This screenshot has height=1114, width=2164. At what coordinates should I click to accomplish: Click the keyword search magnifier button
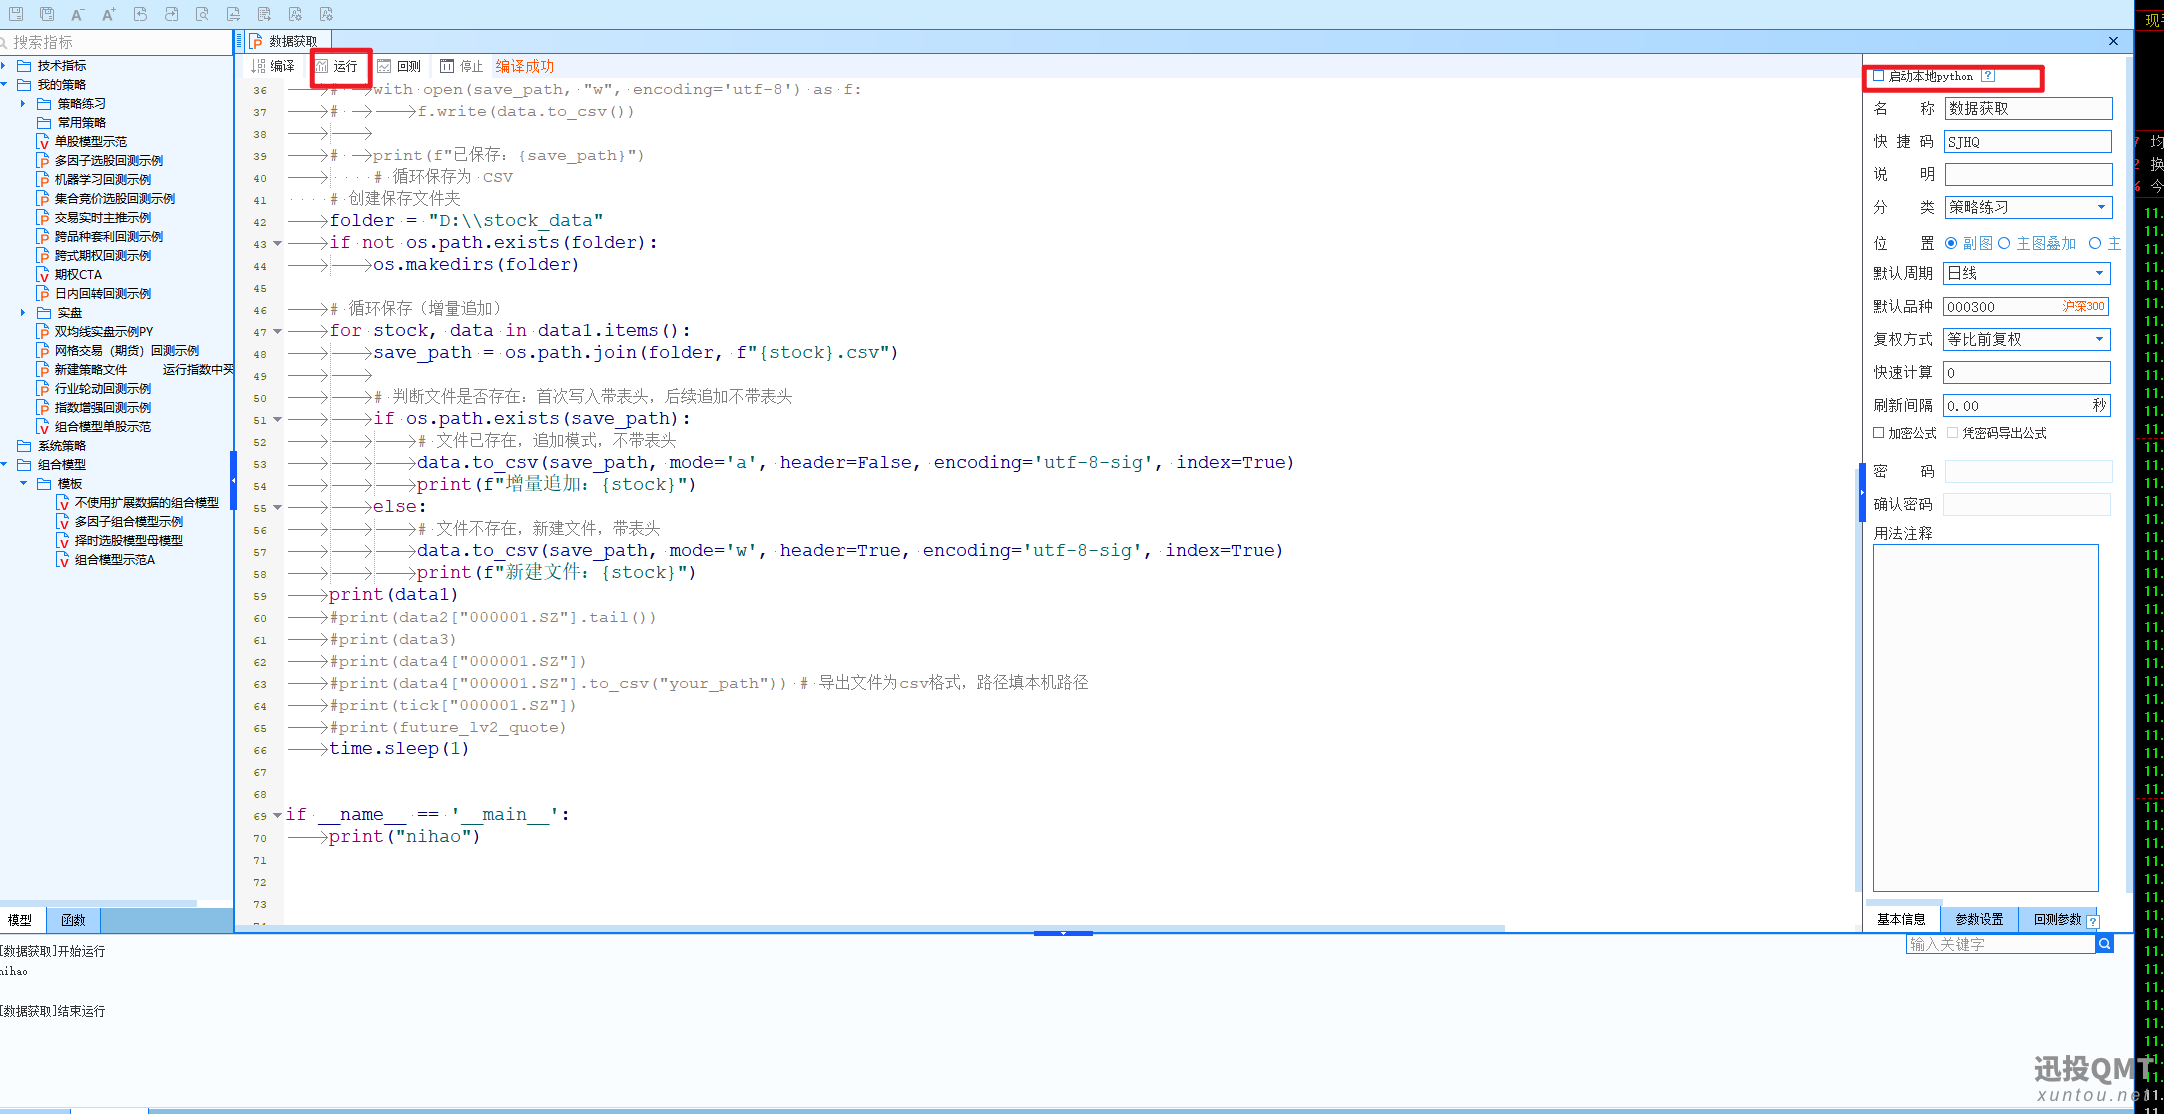point(2104,944)
